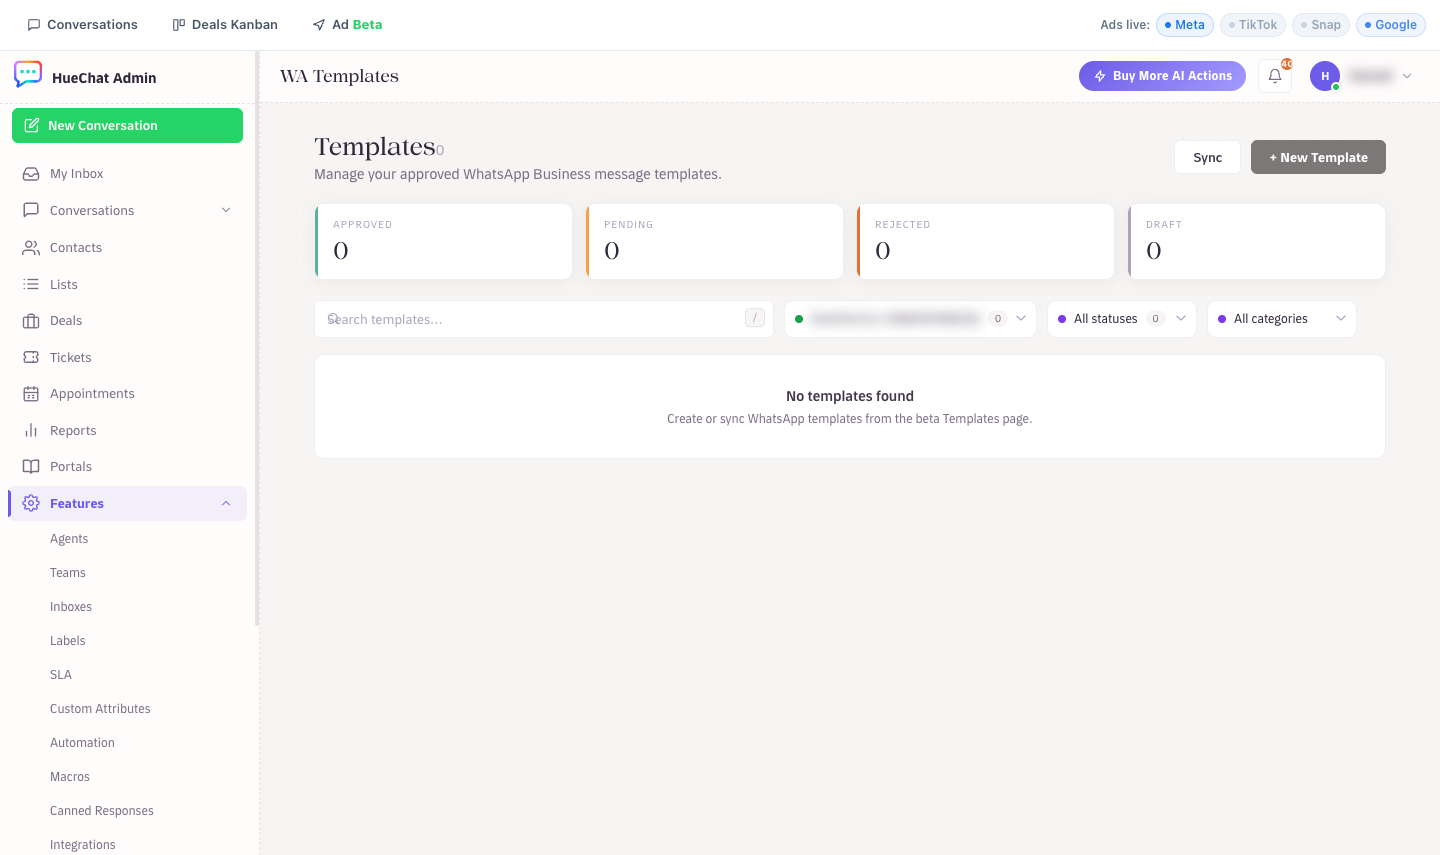Open the All statuses dropdown
The width and height of the screenshot is (1440, 855).
(1122, 319)
